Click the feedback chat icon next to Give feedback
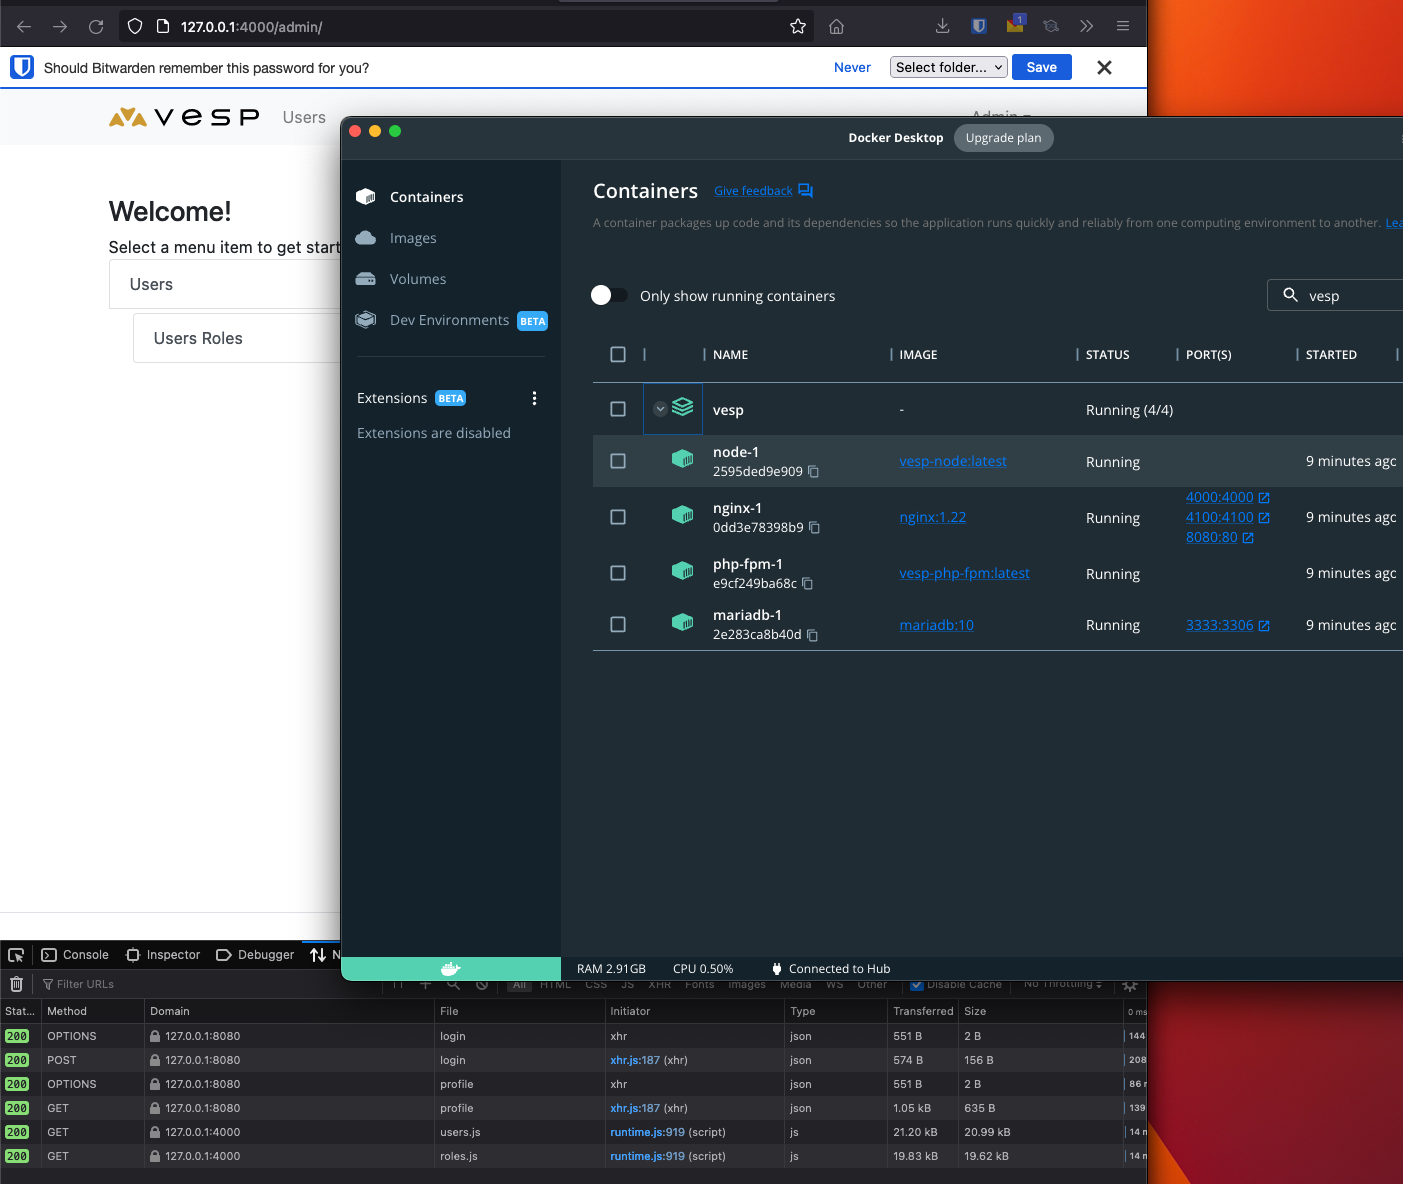The image size is (1403, 1184). pos(806,191)
